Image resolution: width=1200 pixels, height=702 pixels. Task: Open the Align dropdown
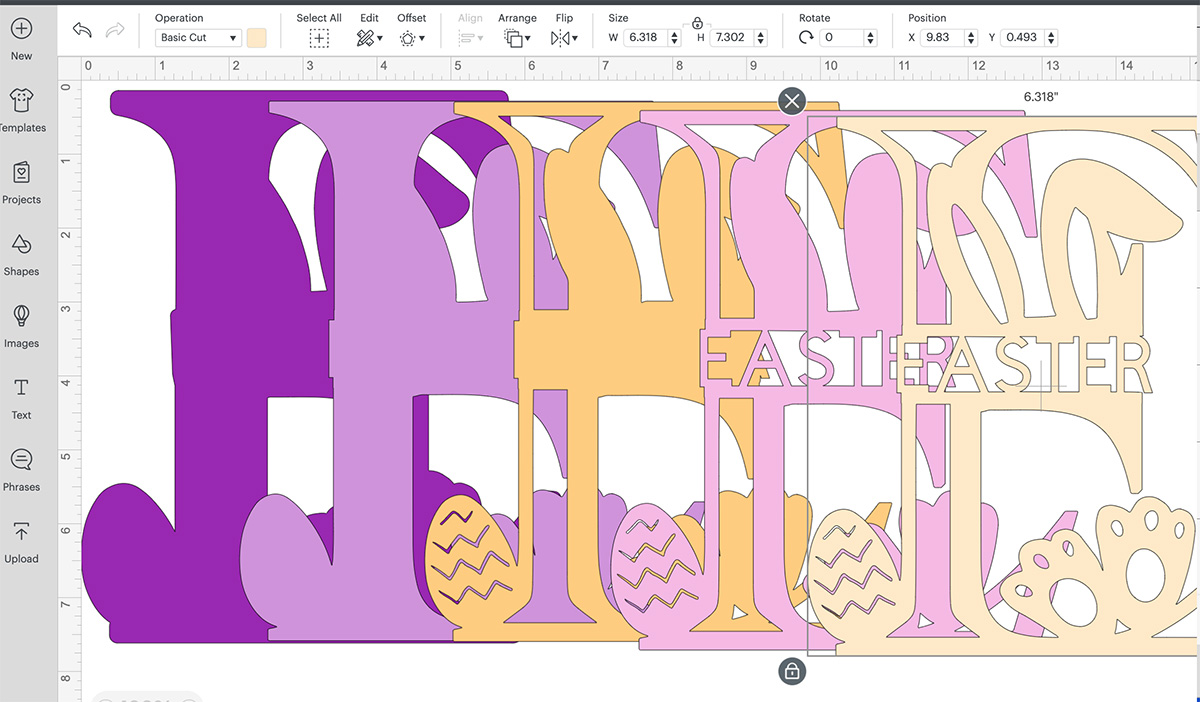470,38
